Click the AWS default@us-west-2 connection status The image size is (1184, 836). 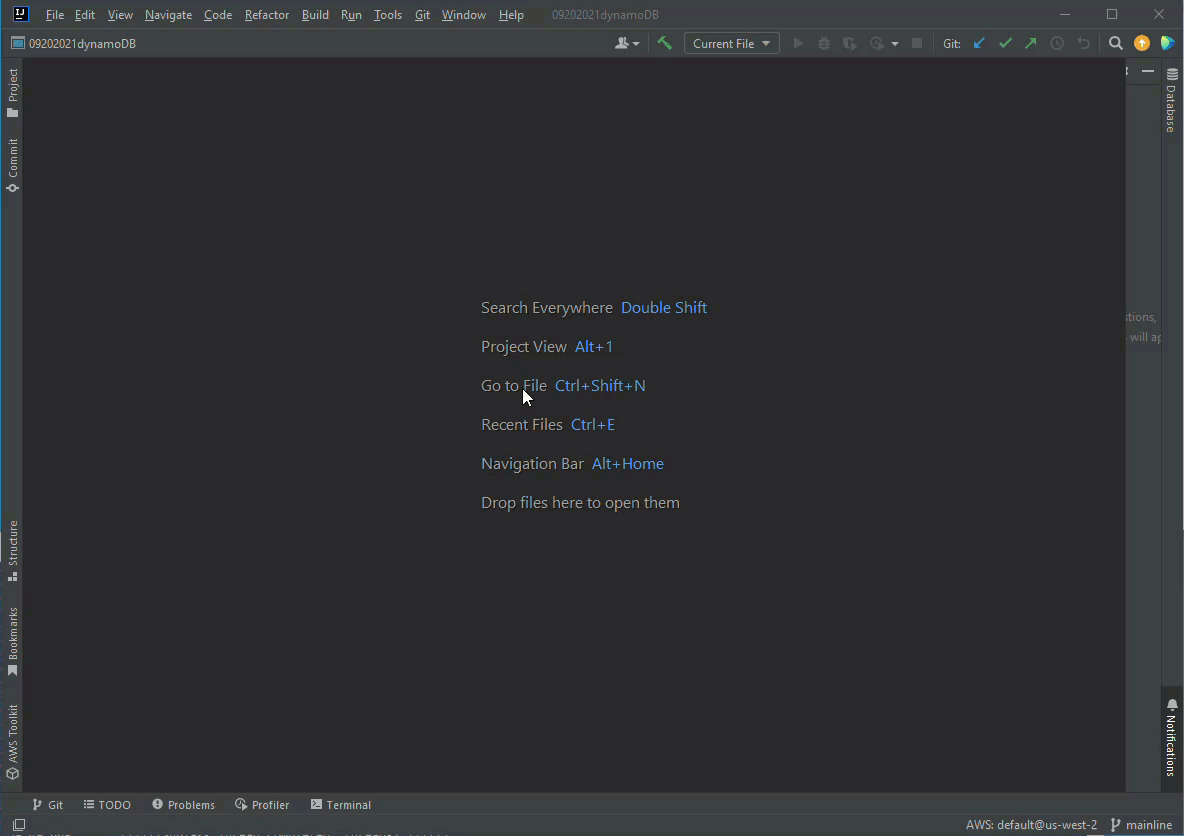pos(1030,825)
